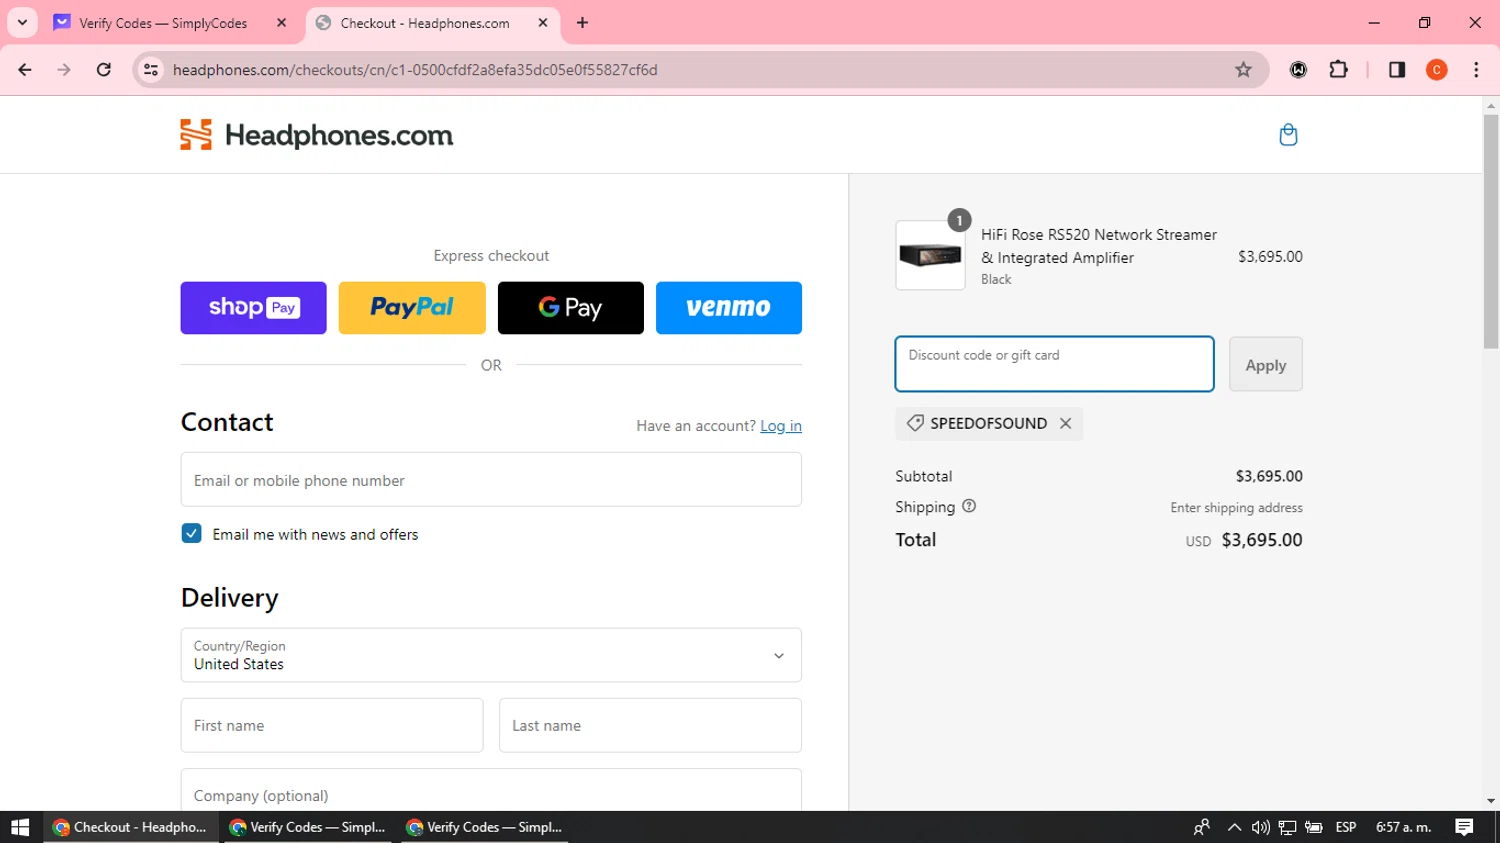Click the page vertical scrollbar
The height and width of the screenshot is (843, 1500).
coord(1491,233)
